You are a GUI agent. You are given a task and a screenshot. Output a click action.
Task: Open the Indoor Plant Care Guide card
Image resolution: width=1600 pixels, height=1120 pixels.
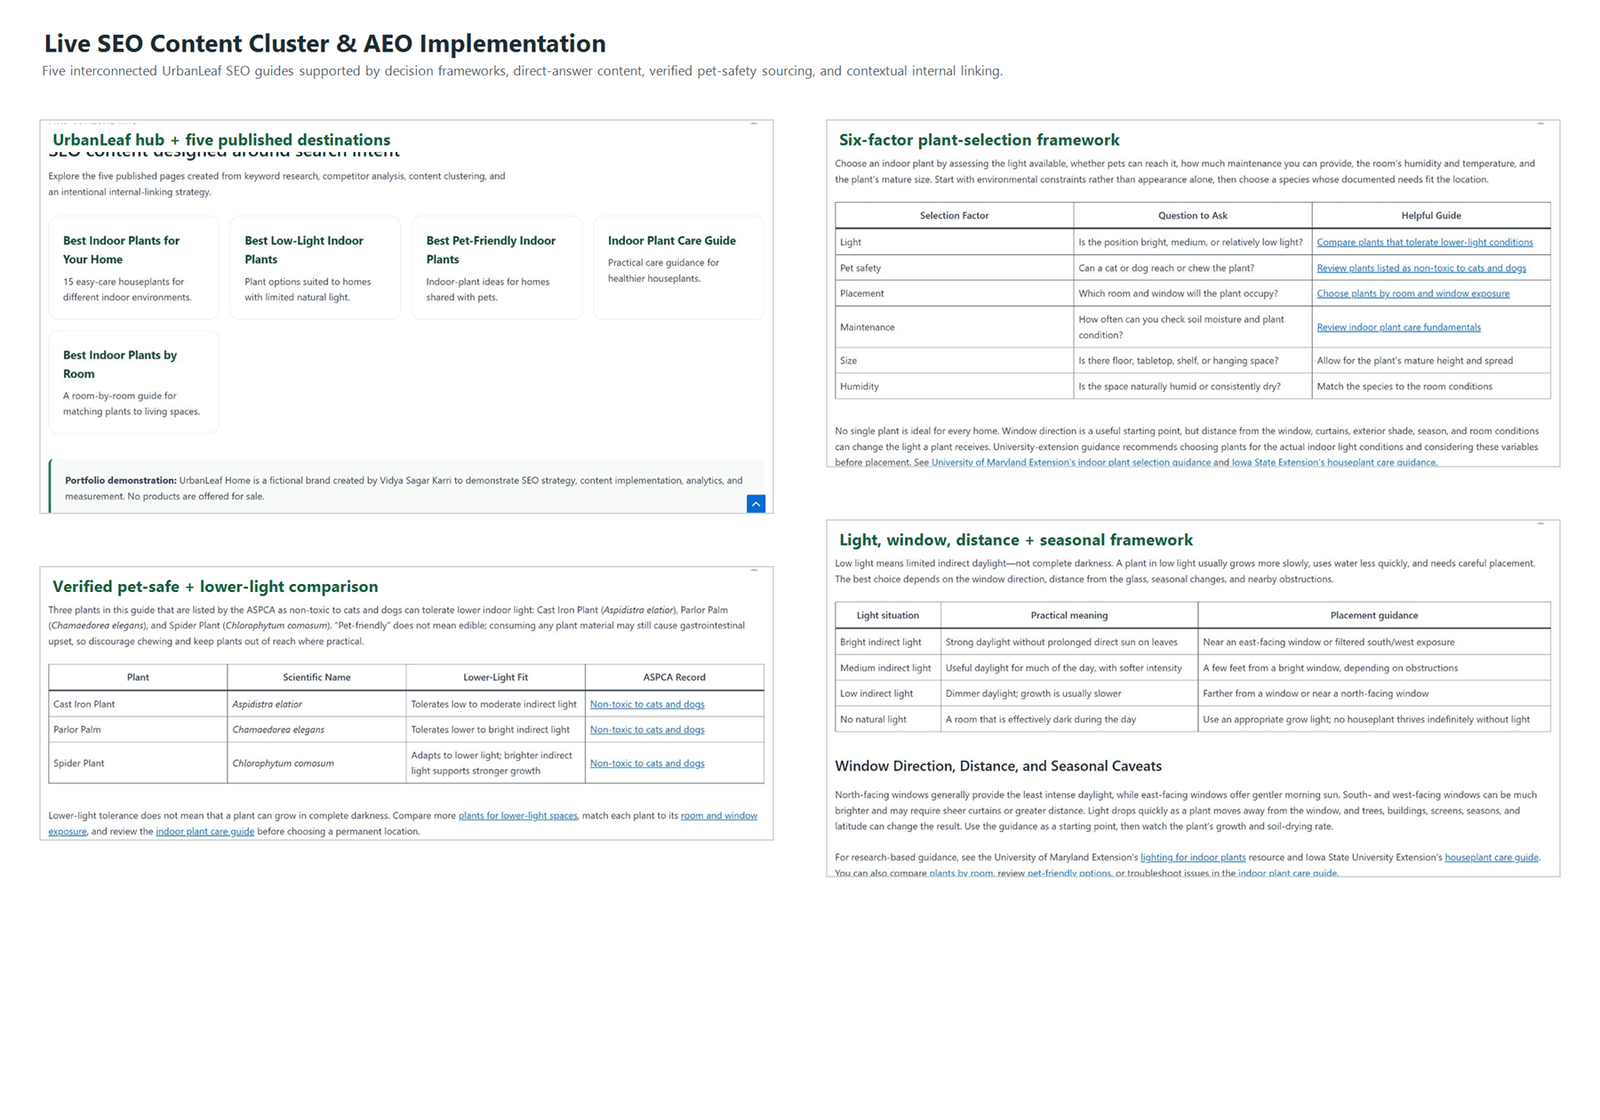pyautogui.click(x=679, y=268)
